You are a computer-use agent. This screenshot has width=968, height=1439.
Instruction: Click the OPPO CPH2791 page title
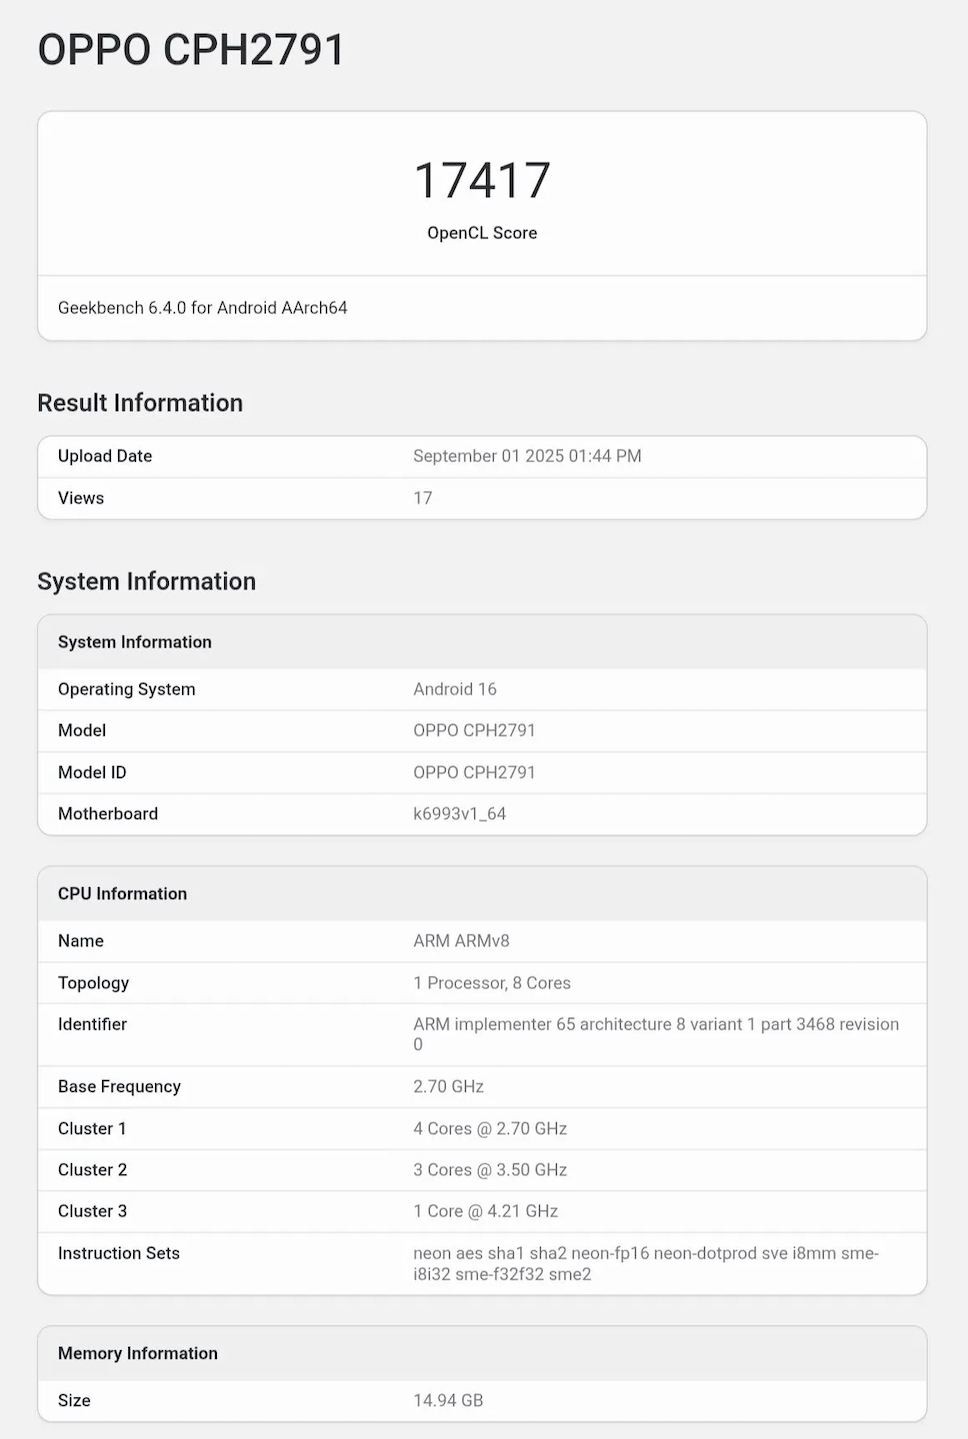coord(191,50)
